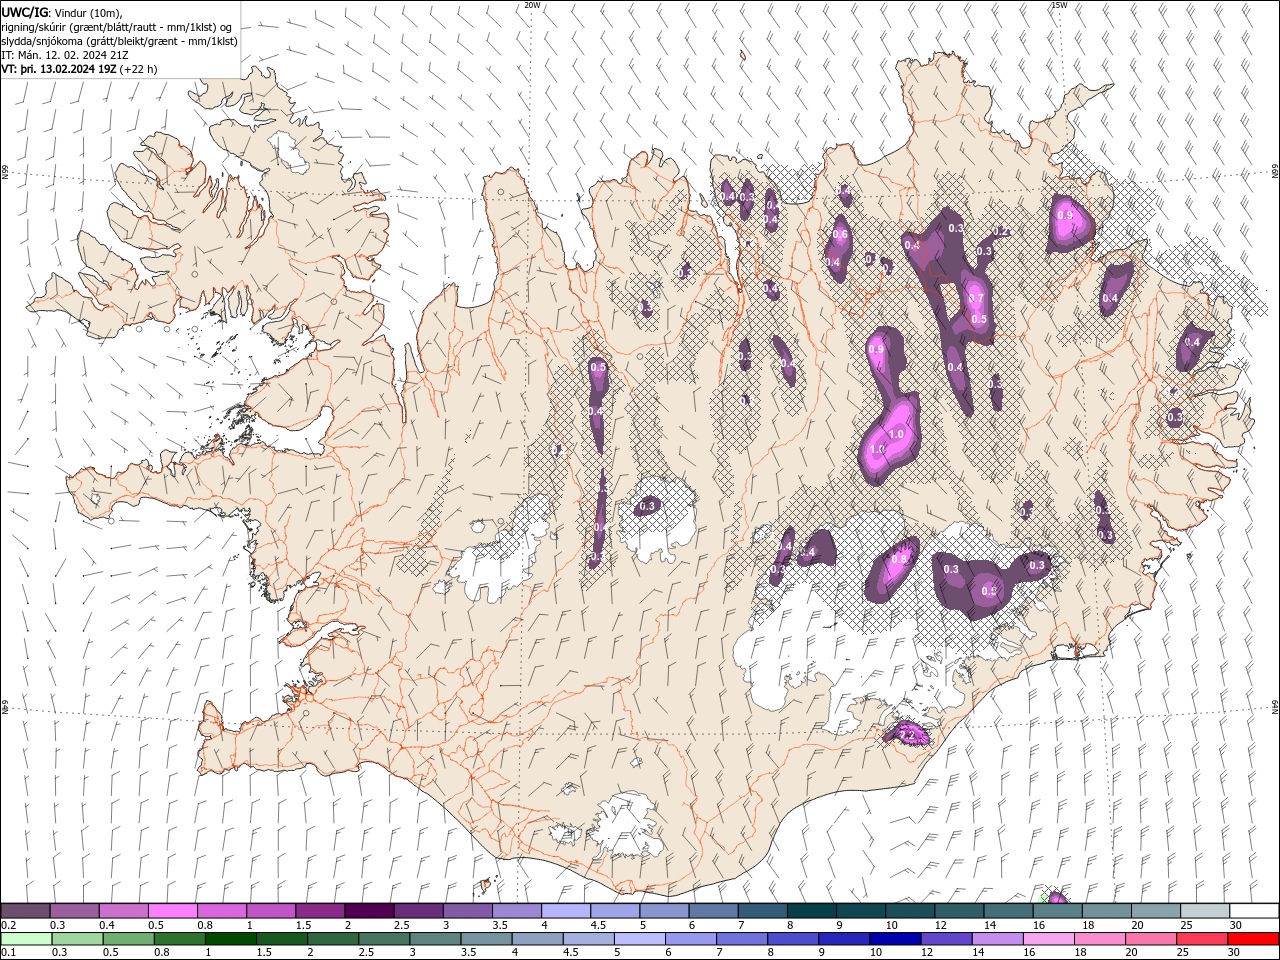Click the UWC/IG title label

point(24,12)
